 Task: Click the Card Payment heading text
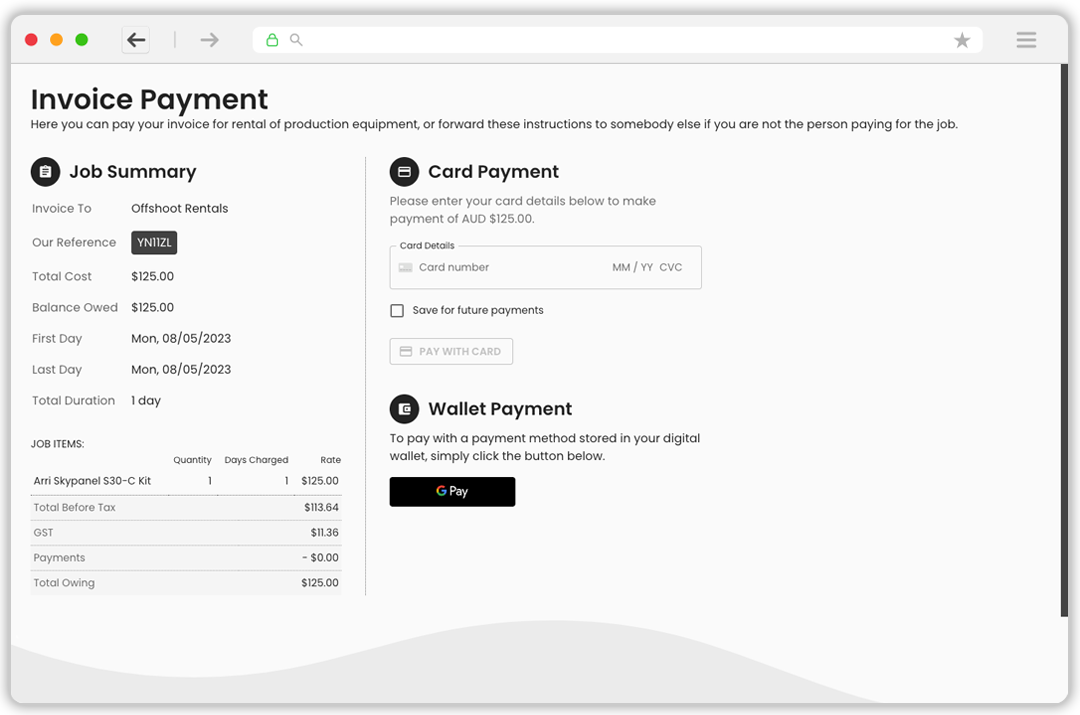(x=494, y=172)
